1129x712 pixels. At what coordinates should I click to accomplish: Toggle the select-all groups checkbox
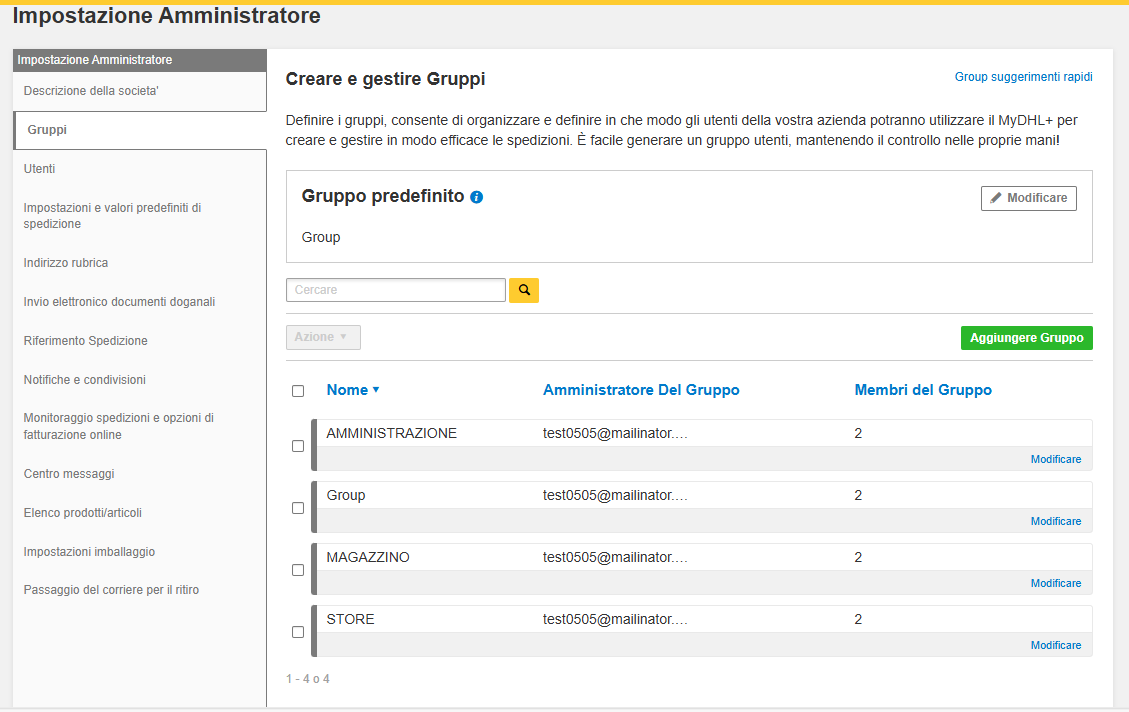point(298,391)
